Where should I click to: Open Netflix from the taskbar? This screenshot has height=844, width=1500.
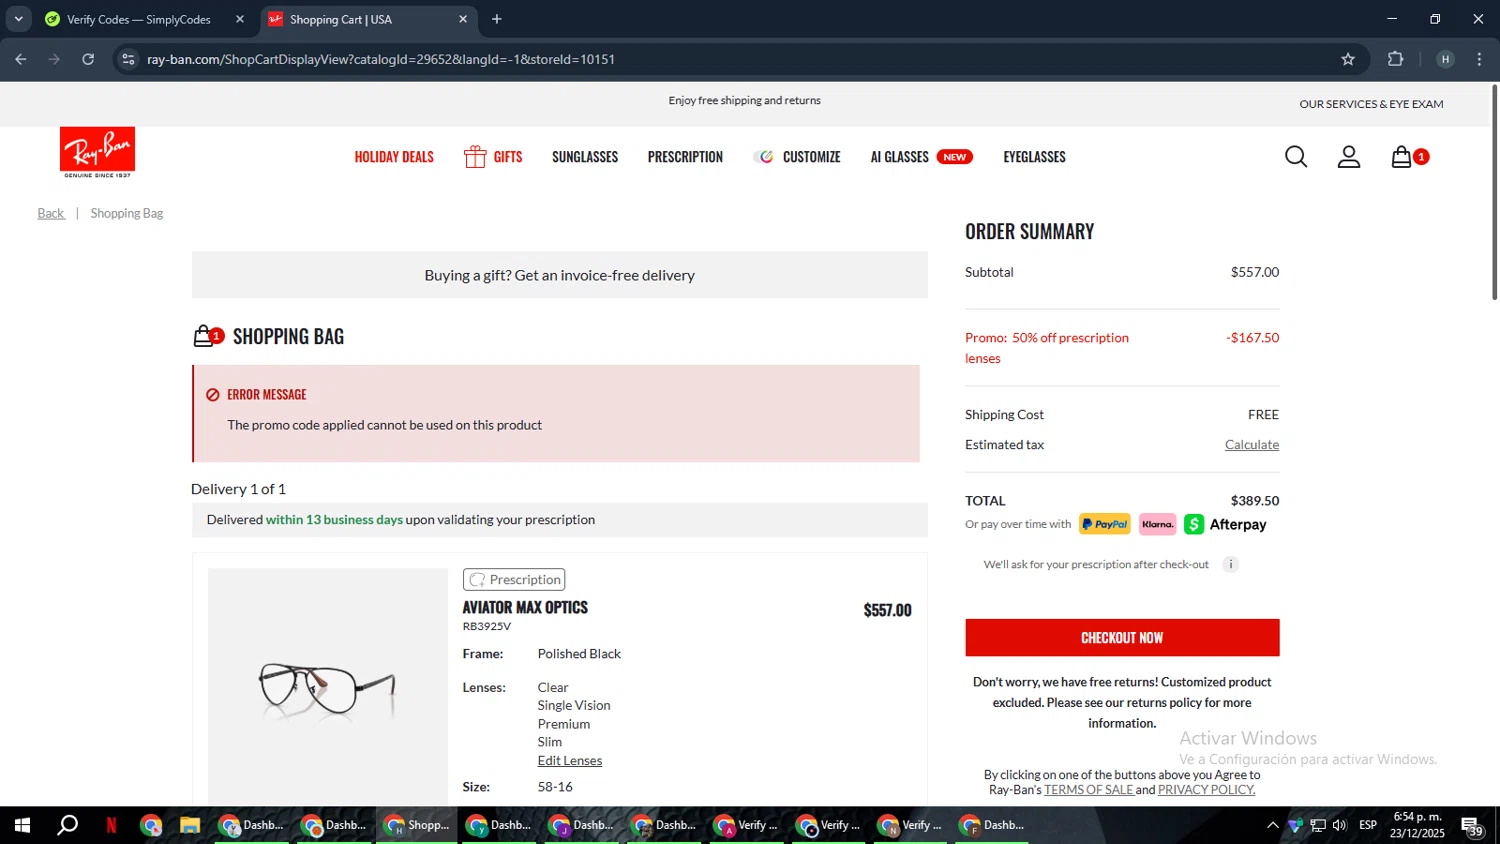[x=111, y=825]
